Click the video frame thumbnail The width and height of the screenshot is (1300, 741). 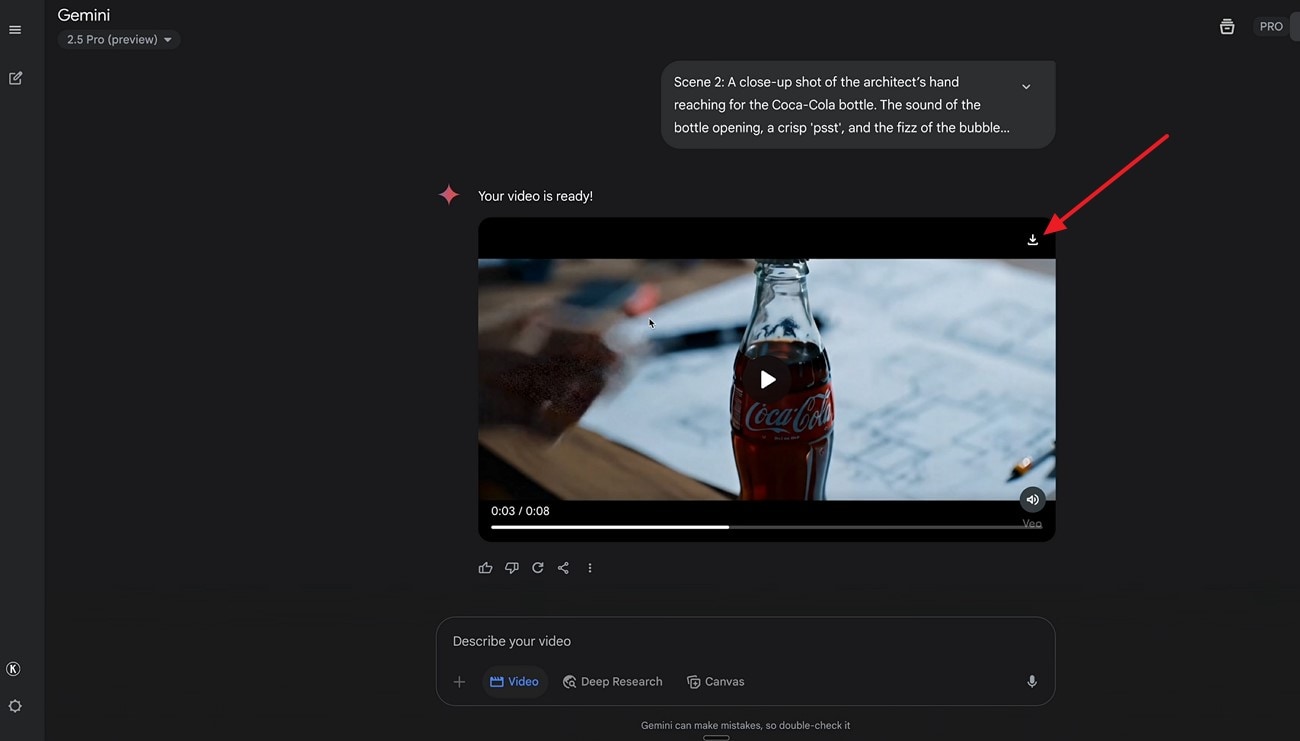pos(767,380)
